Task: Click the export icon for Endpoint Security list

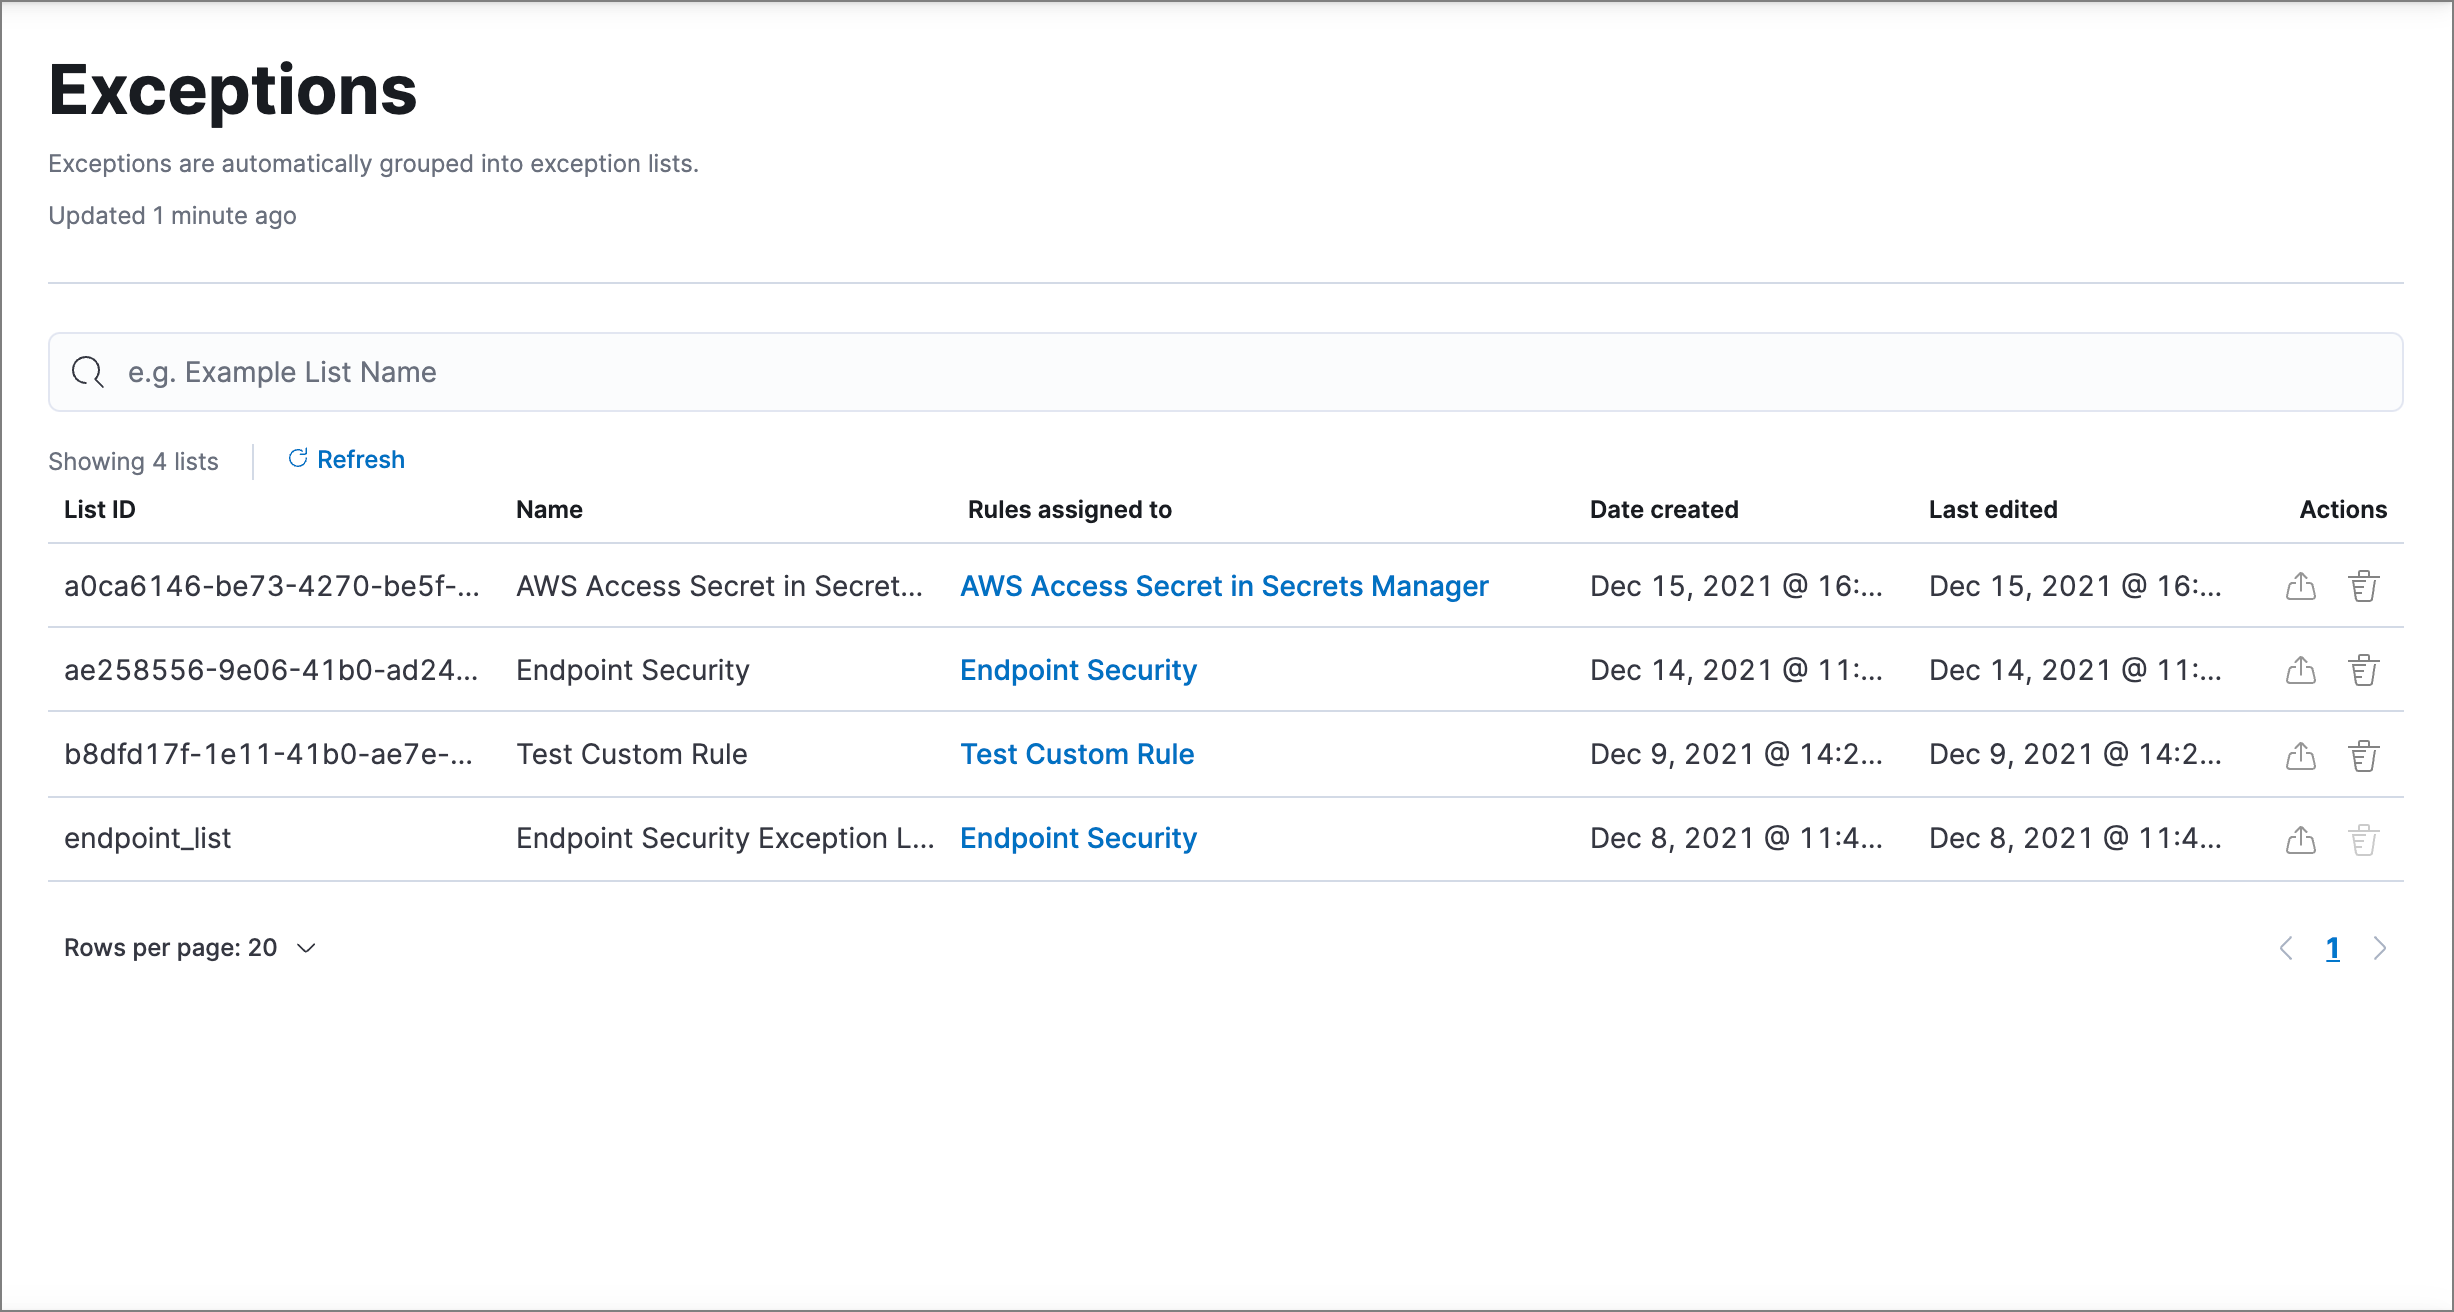Action: (2301, 669)
